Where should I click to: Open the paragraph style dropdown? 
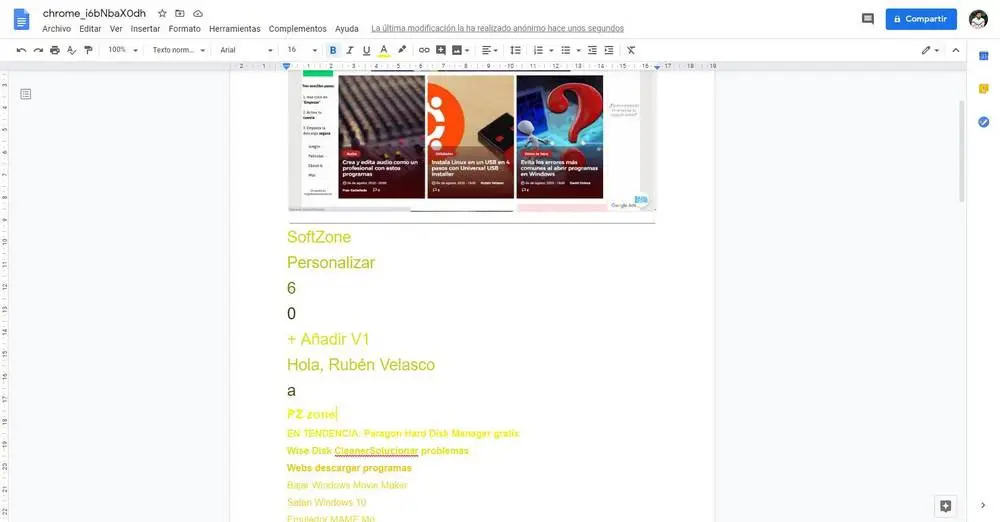[x=179, y=50]
